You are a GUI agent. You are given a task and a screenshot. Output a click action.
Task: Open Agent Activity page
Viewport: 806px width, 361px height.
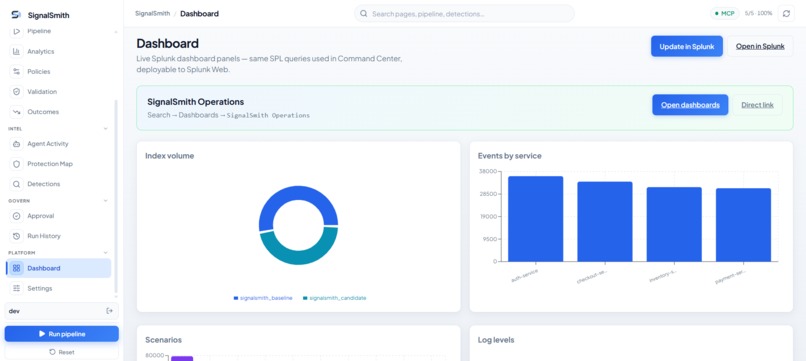click(60, 144)
